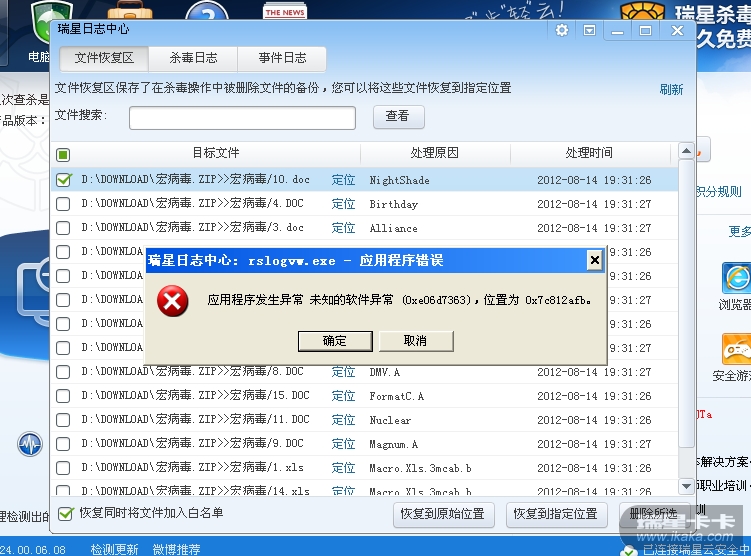751x556 pixels.
Task: Click 删除所选 button
Action: point(654,514)
